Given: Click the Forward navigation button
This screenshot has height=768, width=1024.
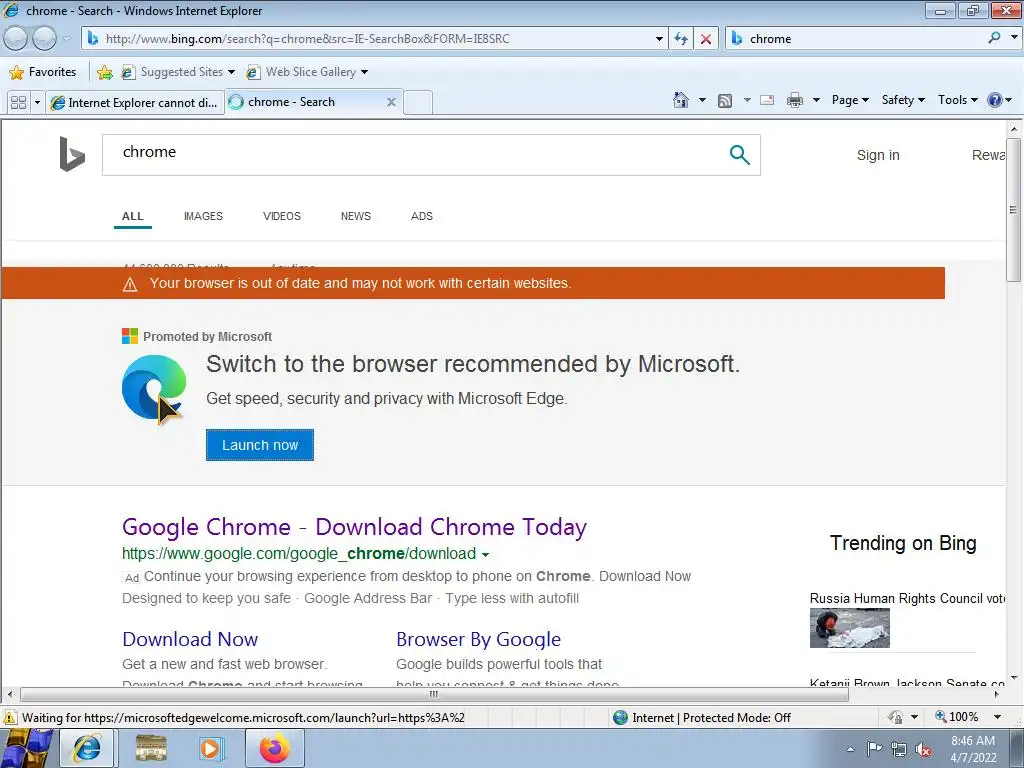Looking at the screenshot, I should click(44, 39).
